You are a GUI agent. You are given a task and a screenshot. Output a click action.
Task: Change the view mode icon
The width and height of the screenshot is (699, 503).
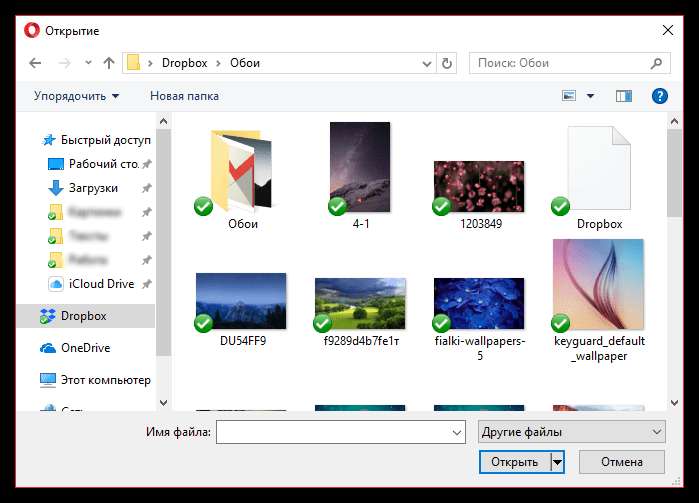coord(569,95)
